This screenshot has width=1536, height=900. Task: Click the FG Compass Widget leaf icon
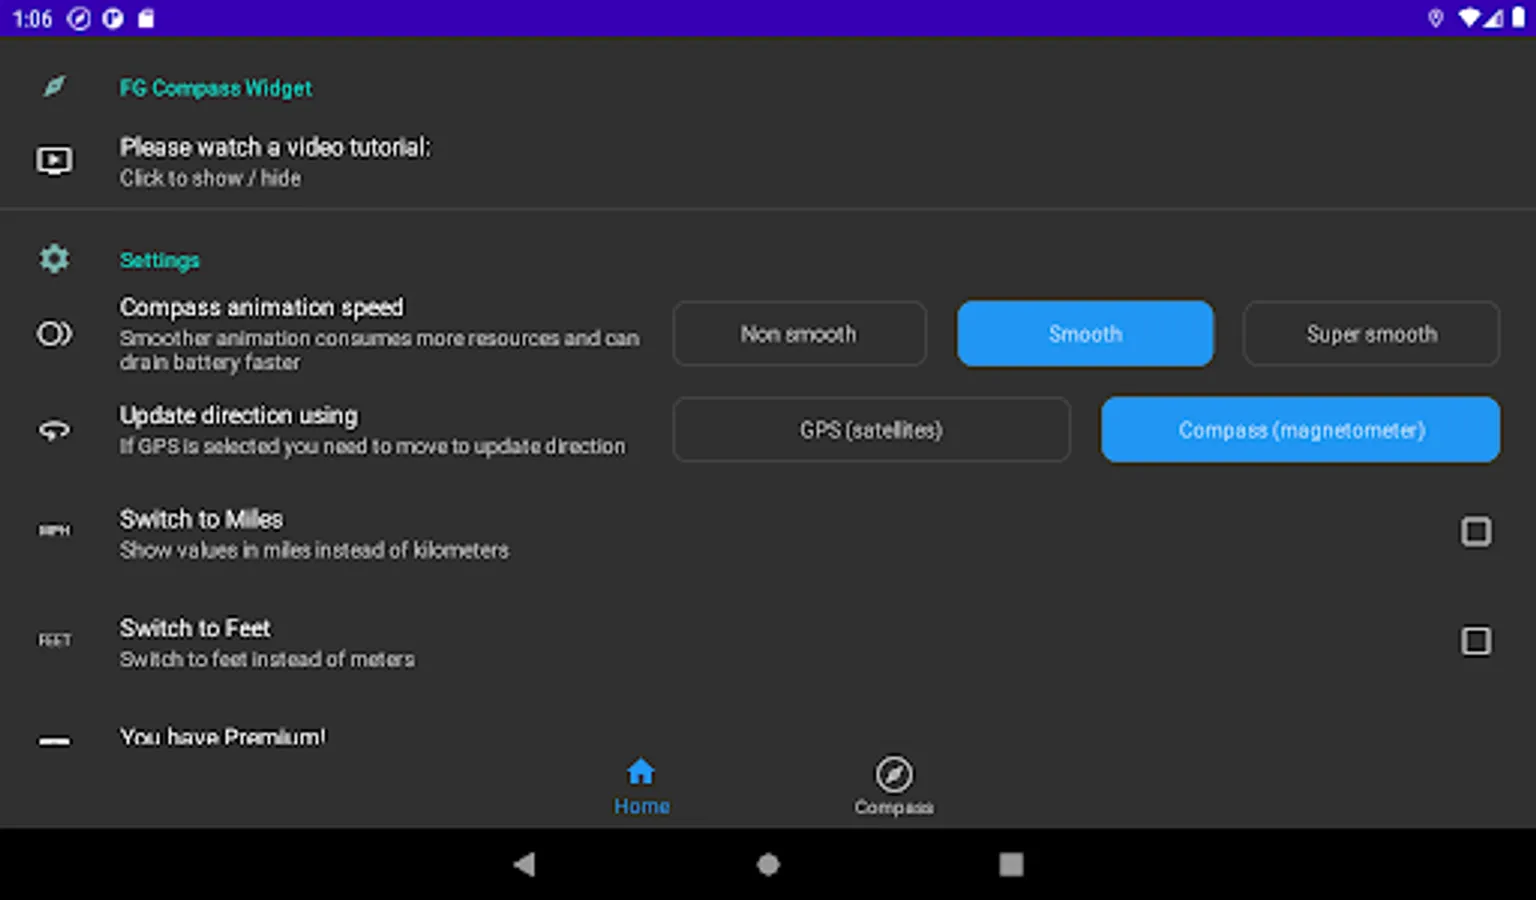pyautogui.click(x=55, y=87)
